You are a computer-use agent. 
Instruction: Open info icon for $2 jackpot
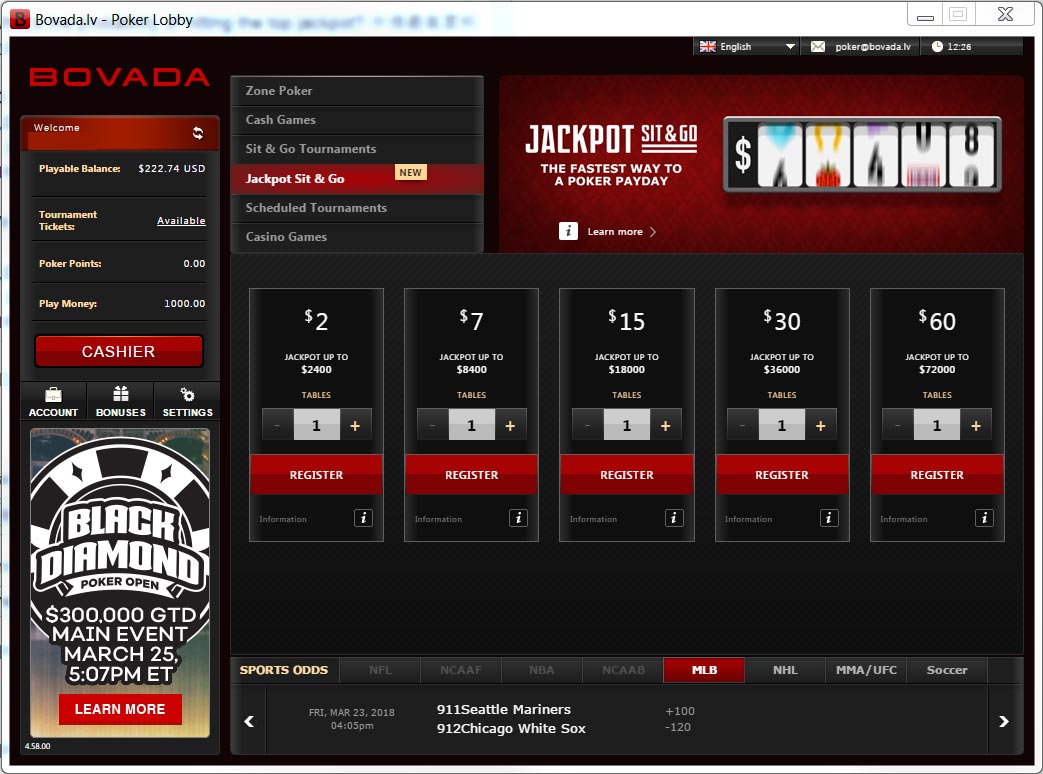coord(363,518)
